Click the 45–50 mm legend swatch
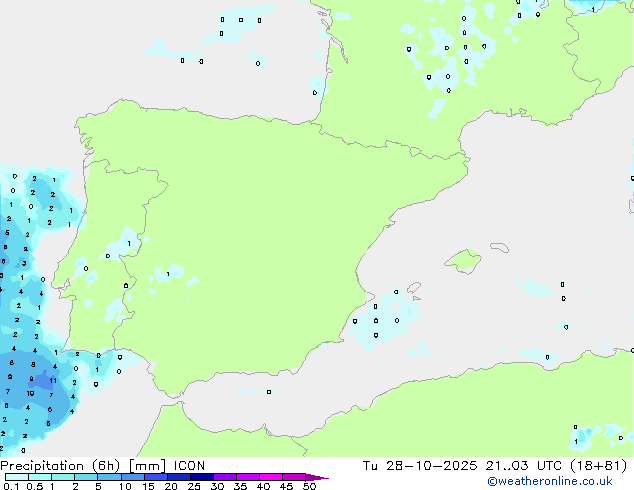634x490 pixels. click(294, 477)
